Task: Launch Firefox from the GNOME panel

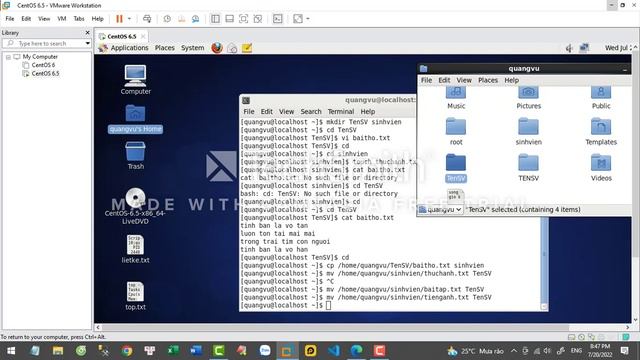Action: [x=217, y=48]
